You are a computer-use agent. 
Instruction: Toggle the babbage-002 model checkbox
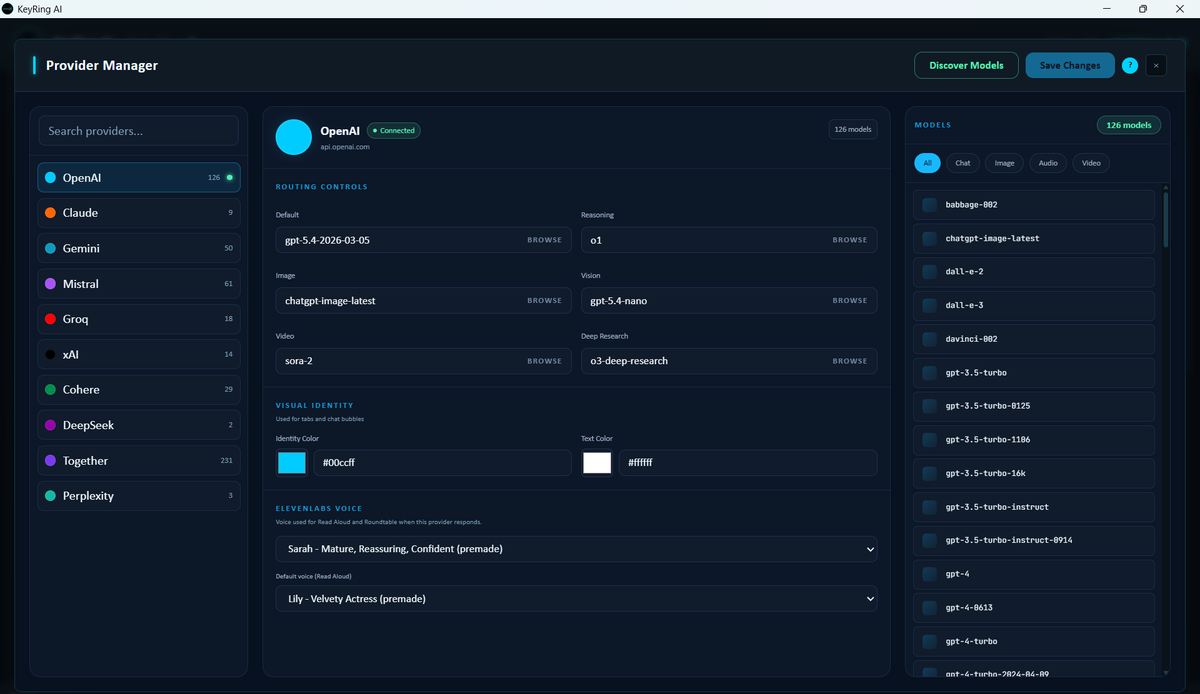[x=930, y=205]
